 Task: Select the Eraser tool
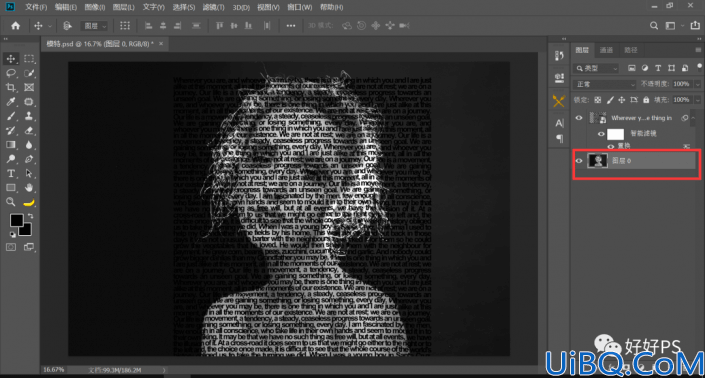29,130
